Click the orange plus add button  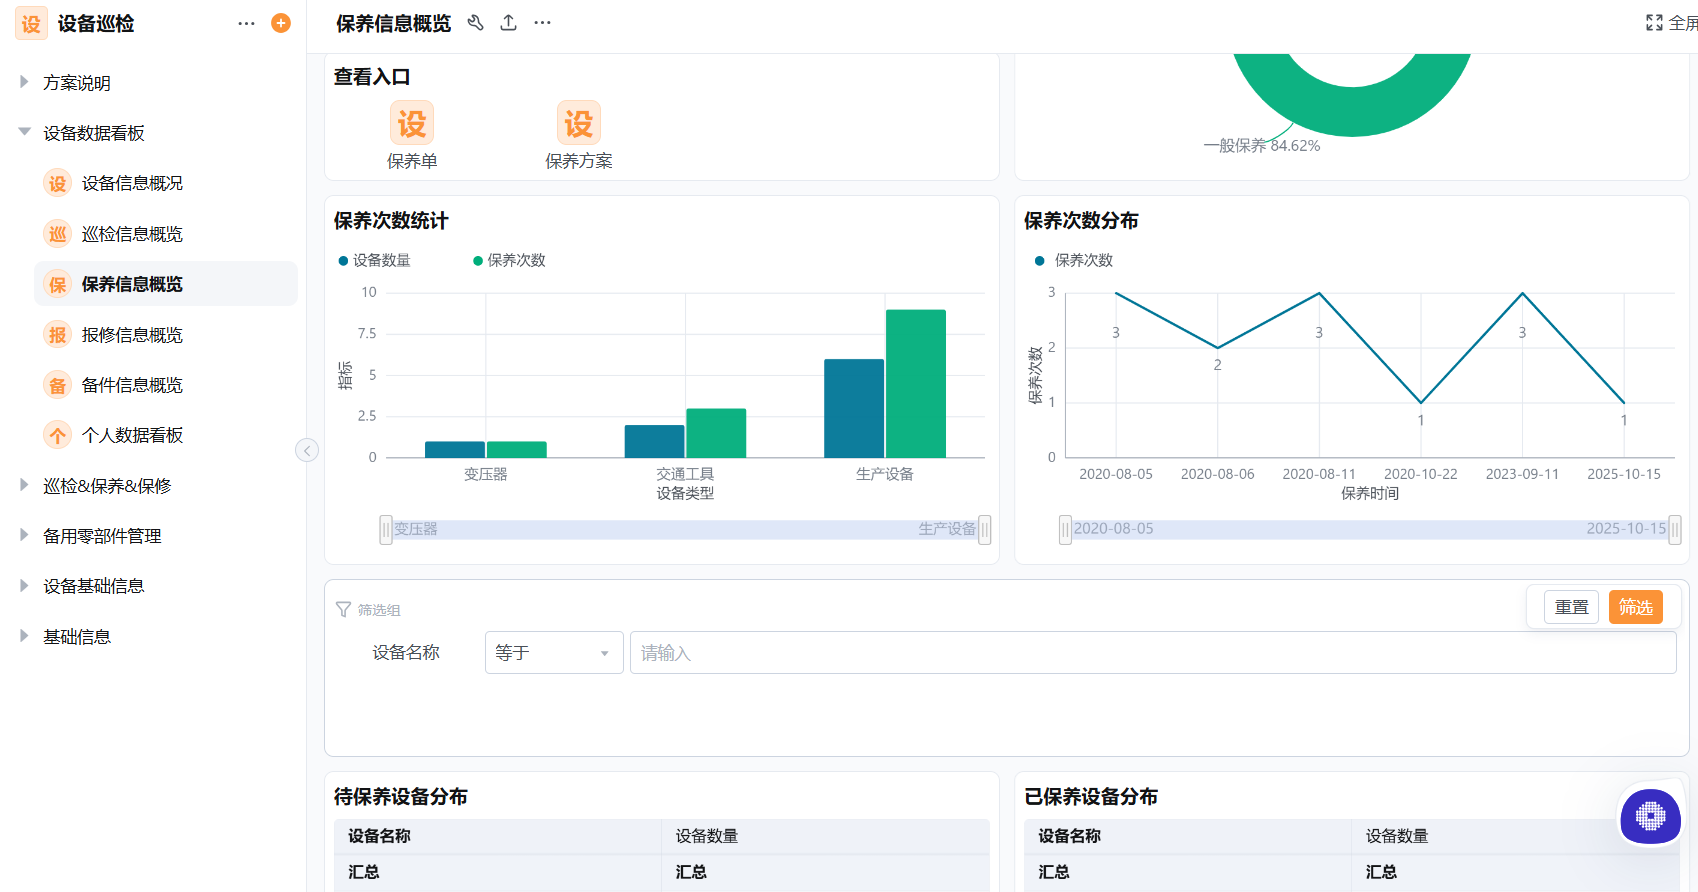[281, 23]
